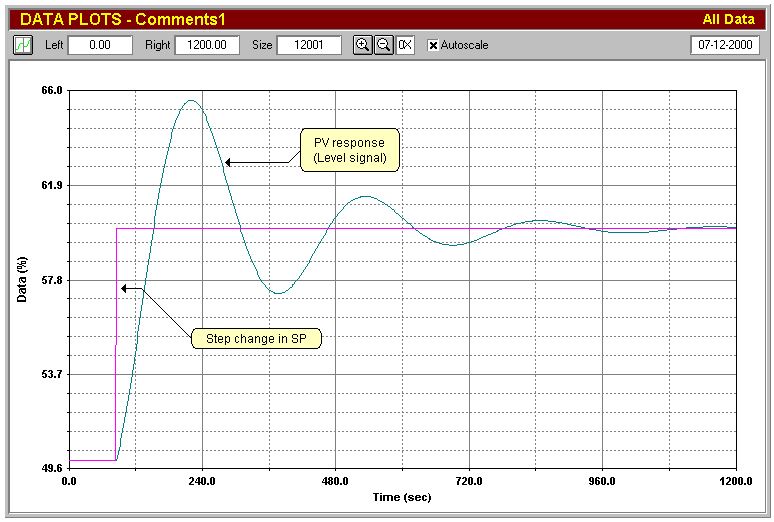The height and width of the screenshot is (522, 774).
Task: Click the zoom out magnifier icon
Action: (x=384, y=45)
